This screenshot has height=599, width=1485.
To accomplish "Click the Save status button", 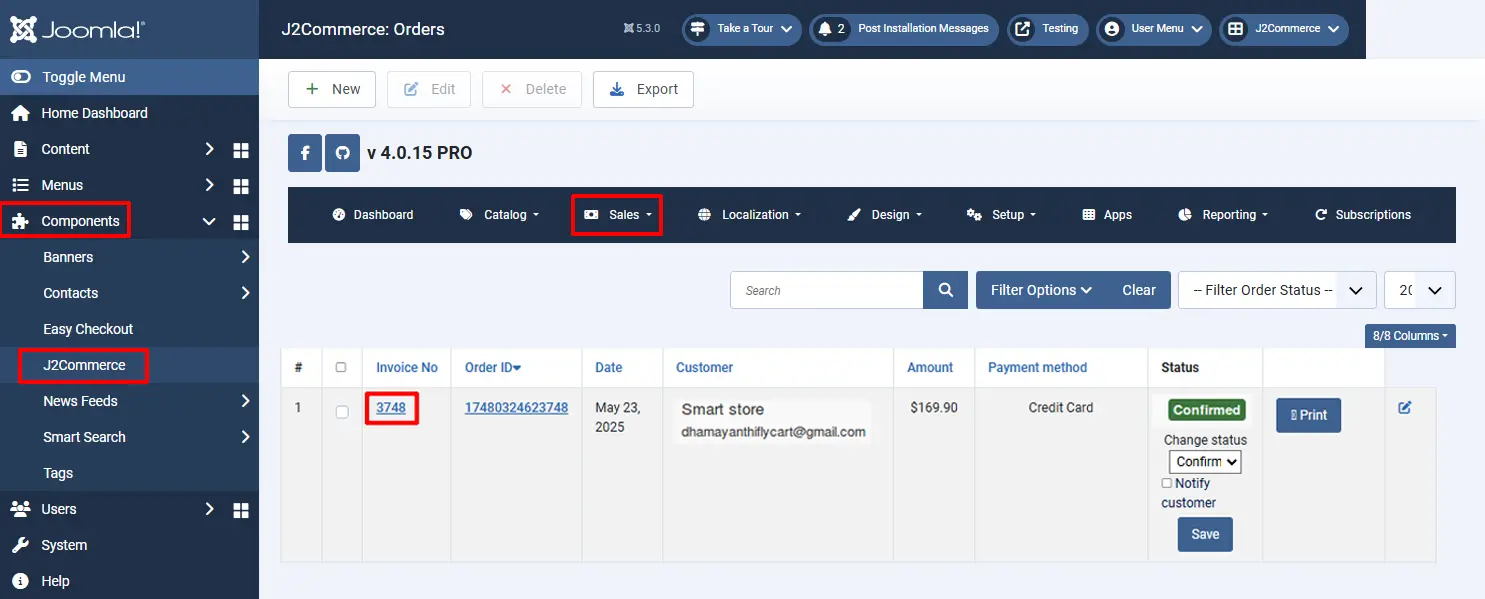I will pos(1205,534).
